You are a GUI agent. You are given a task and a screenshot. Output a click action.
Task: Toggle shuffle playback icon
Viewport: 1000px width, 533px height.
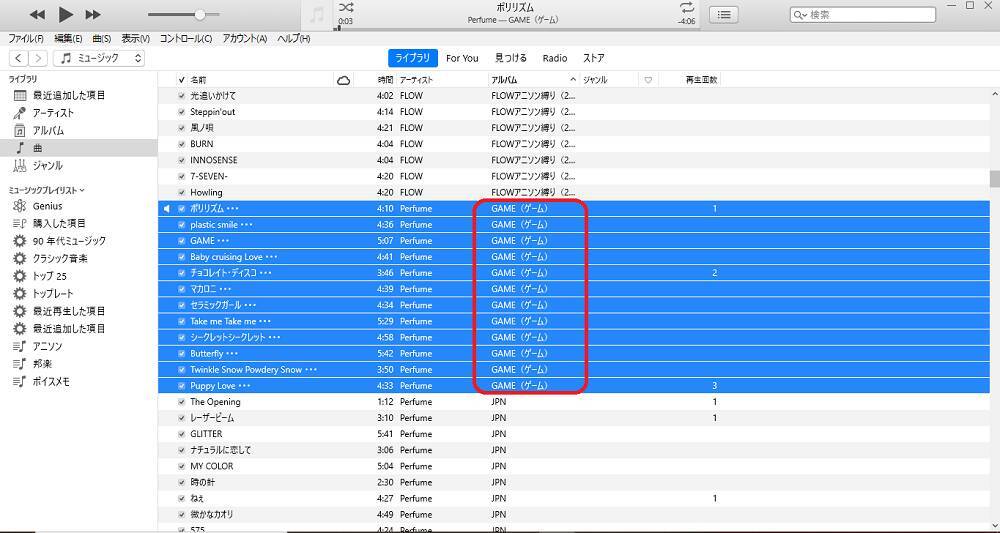346,8
